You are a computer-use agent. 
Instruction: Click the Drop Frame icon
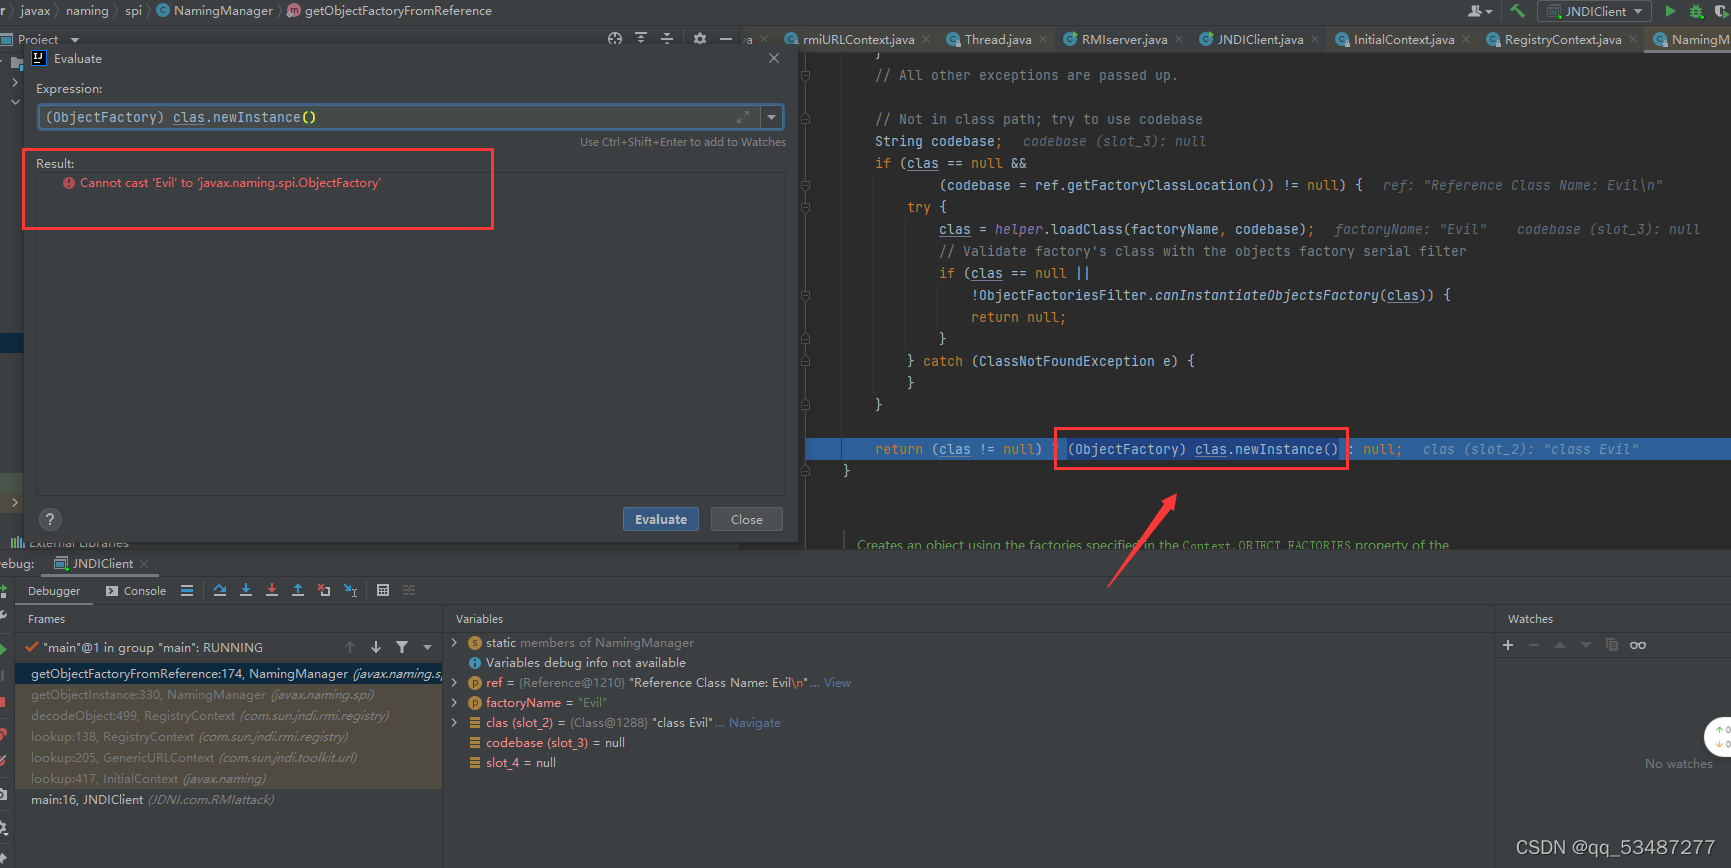[x=324, y=590]
